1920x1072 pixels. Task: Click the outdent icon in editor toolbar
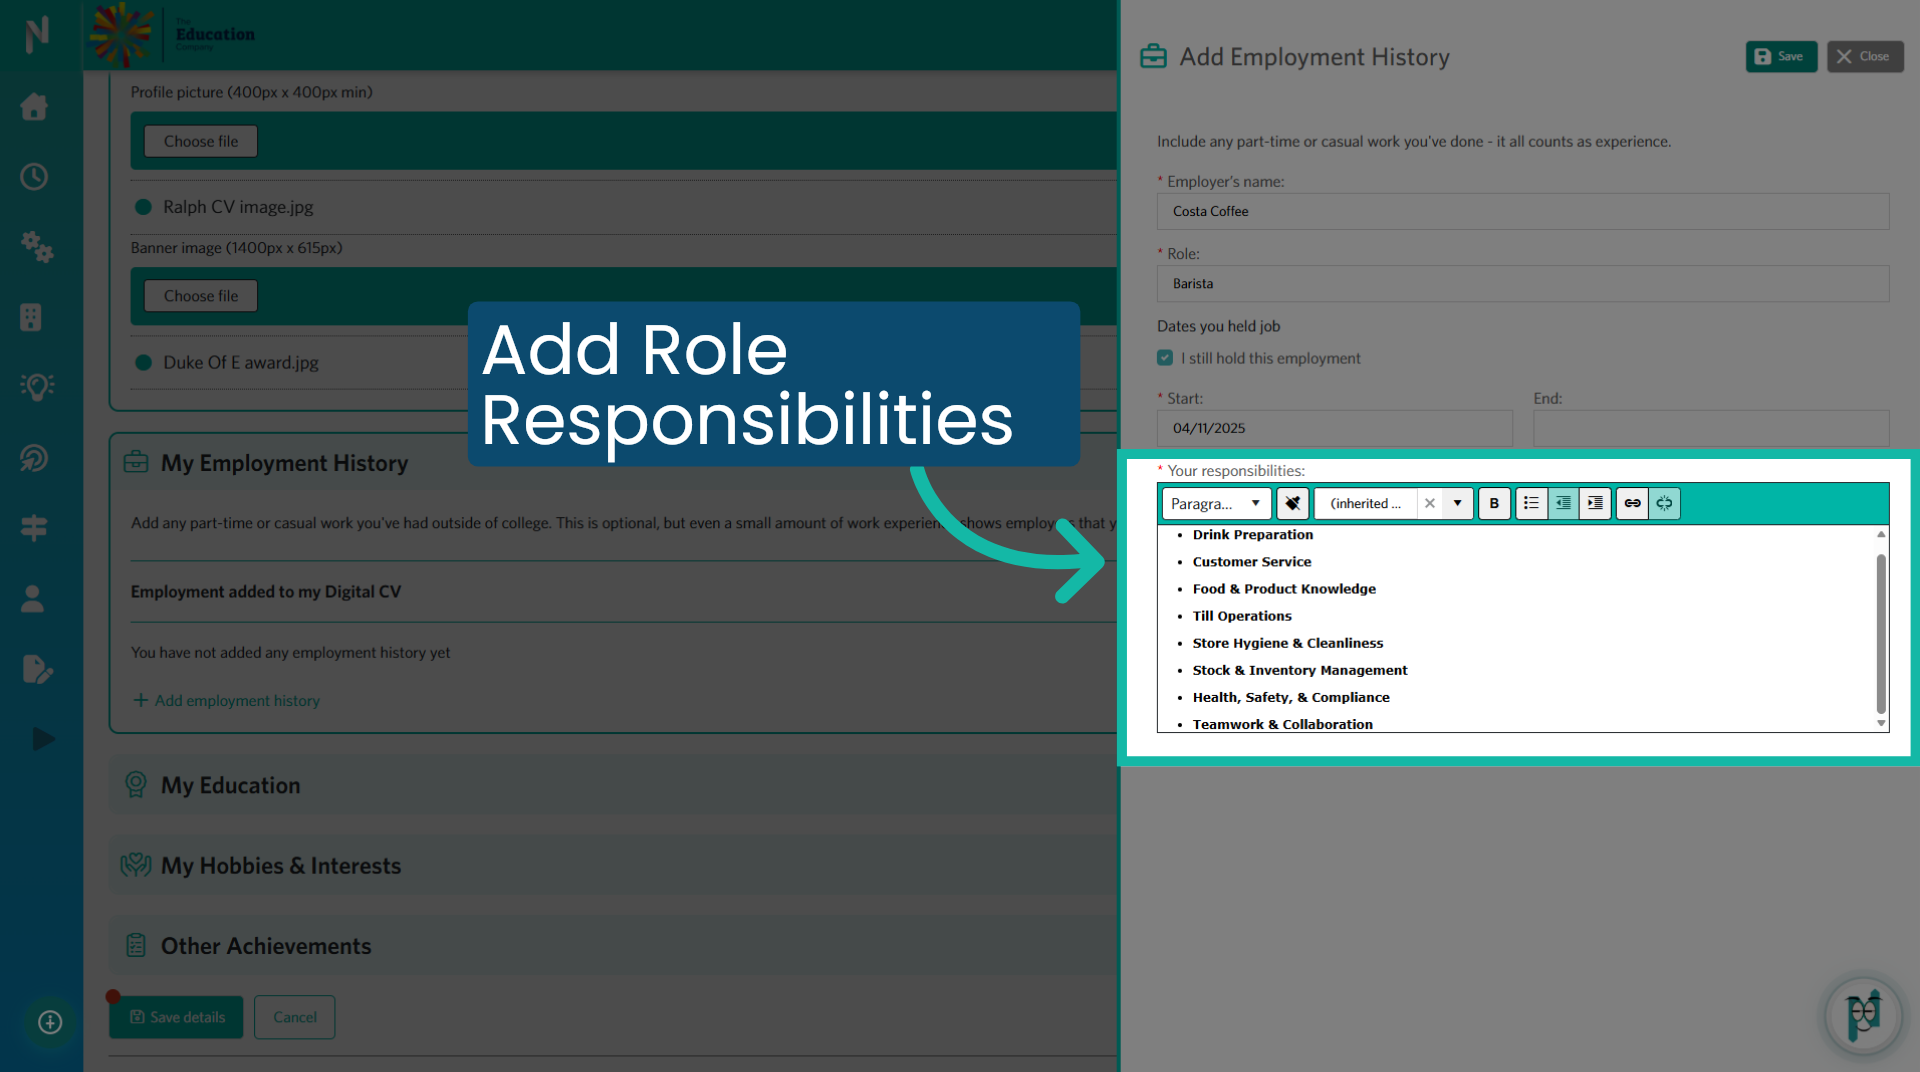[x=1563, y=503]
